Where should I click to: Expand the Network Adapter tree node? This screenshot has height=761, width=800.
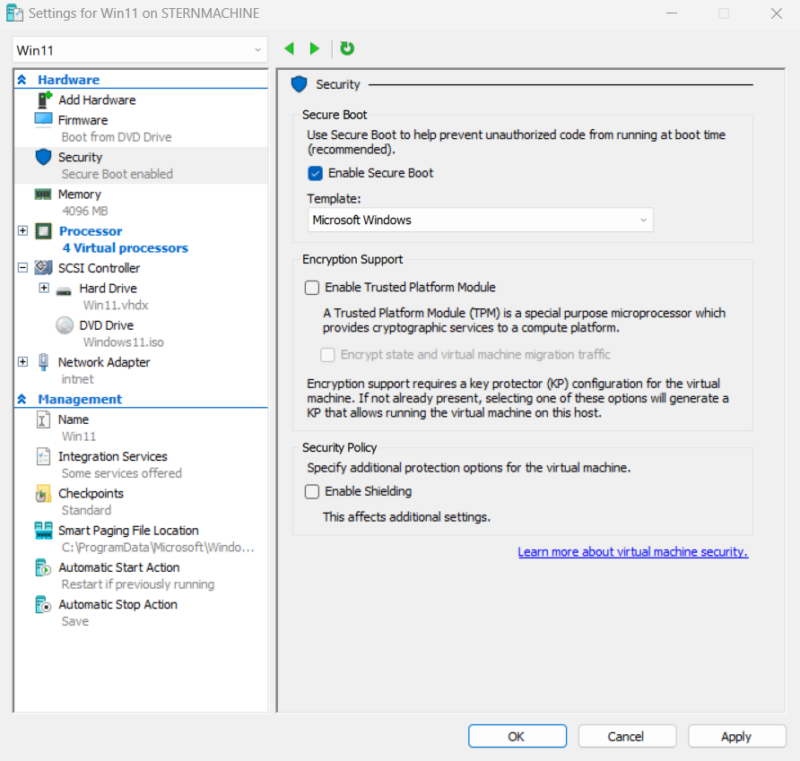[22, 362]
